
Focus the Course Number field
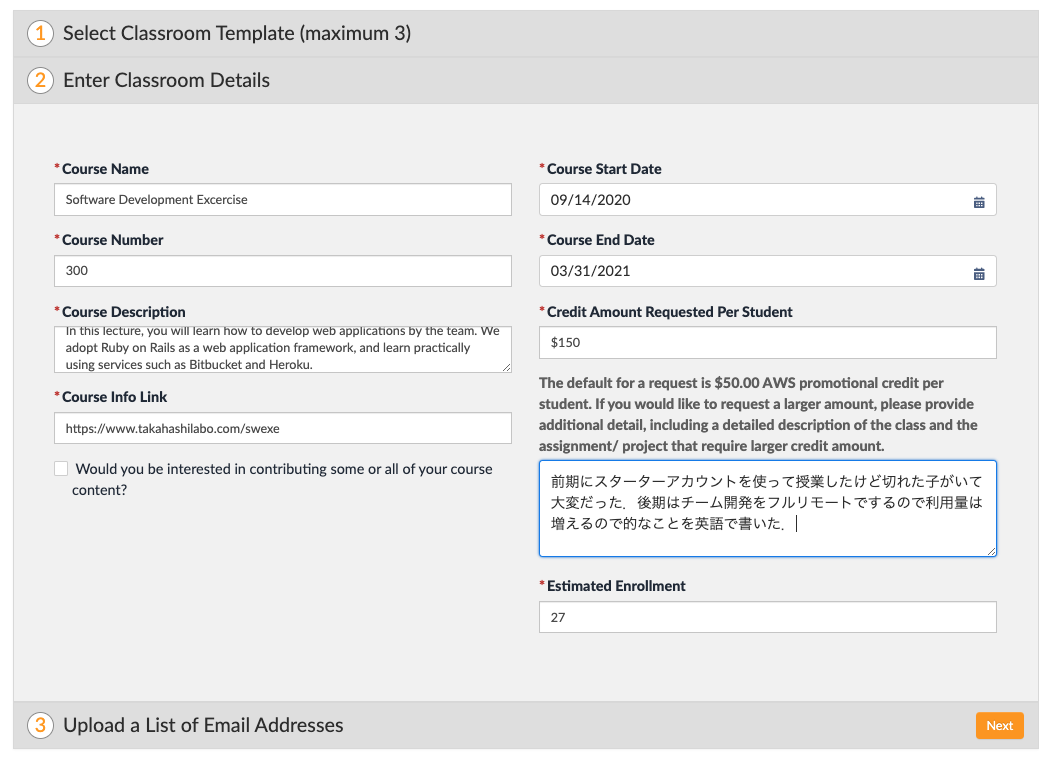pos(283,271)
